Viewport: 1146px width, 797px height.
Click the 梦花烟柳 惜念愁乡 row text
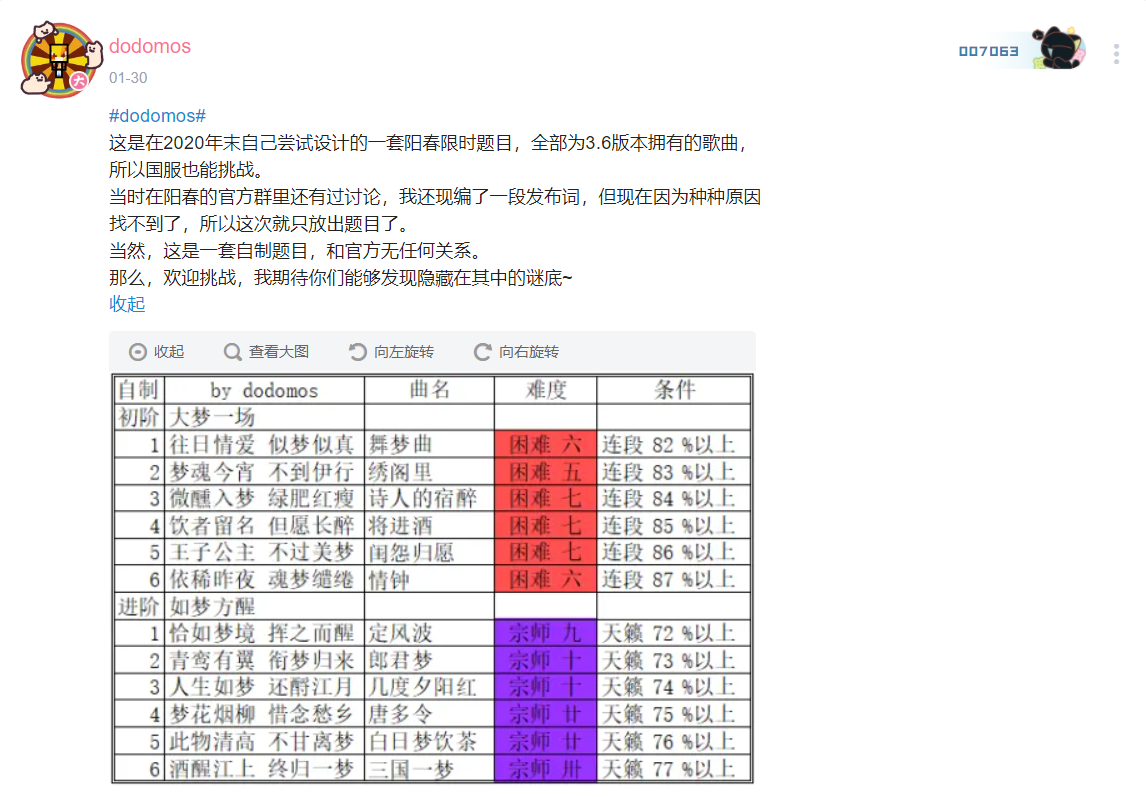tap(262, 714)
